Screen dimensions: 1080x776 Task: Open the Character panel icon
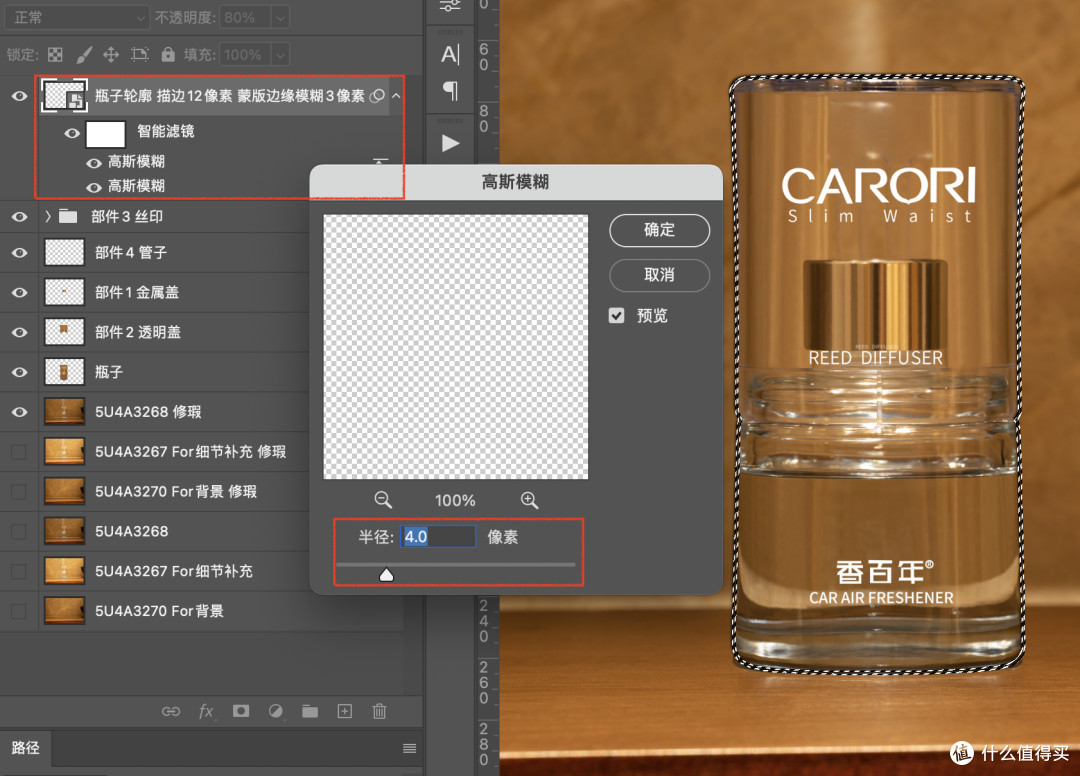(x=450, y=54)
